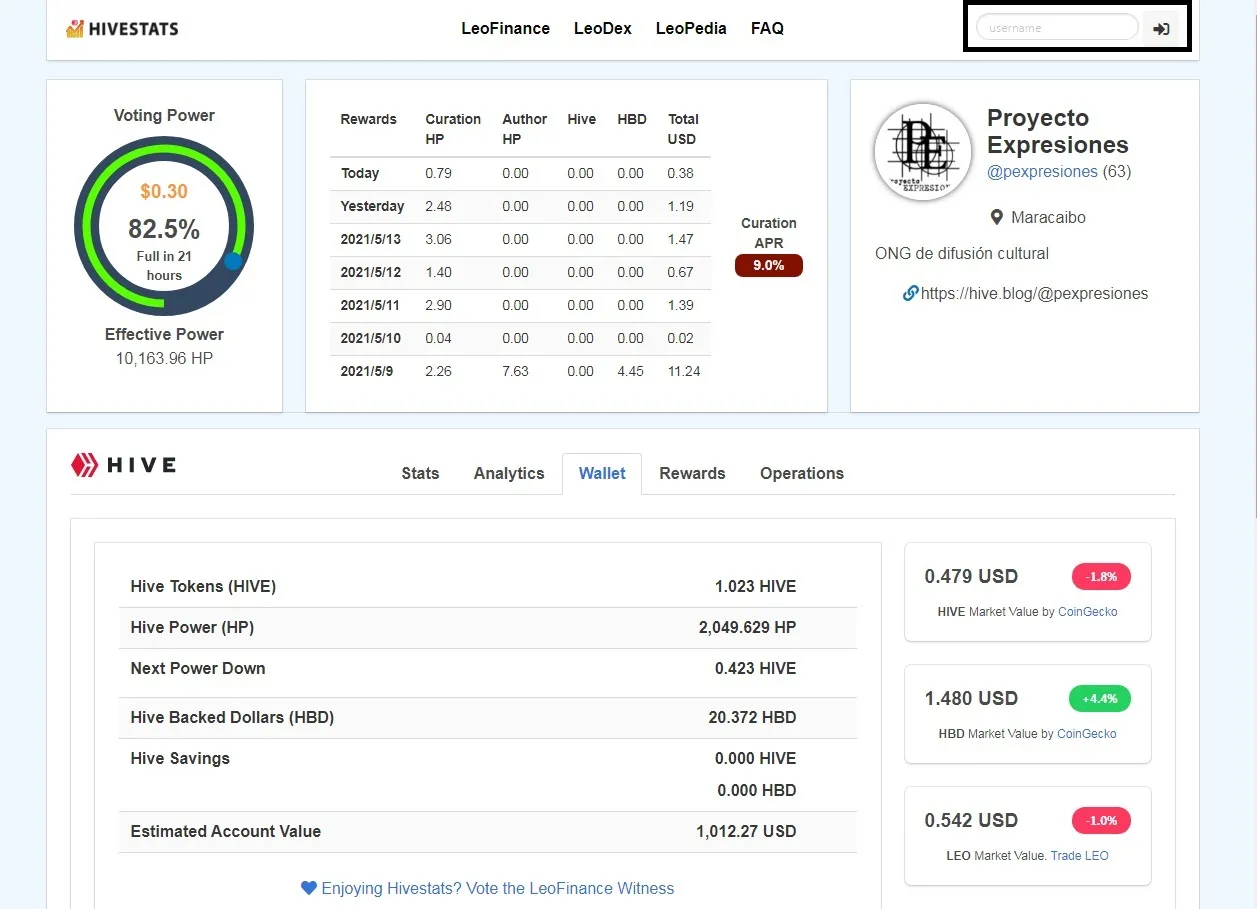Image resolution: width=1257 pixels, height=909 pixels.
Task: Click the voting power blue dial knob
Action: [233, 261]
